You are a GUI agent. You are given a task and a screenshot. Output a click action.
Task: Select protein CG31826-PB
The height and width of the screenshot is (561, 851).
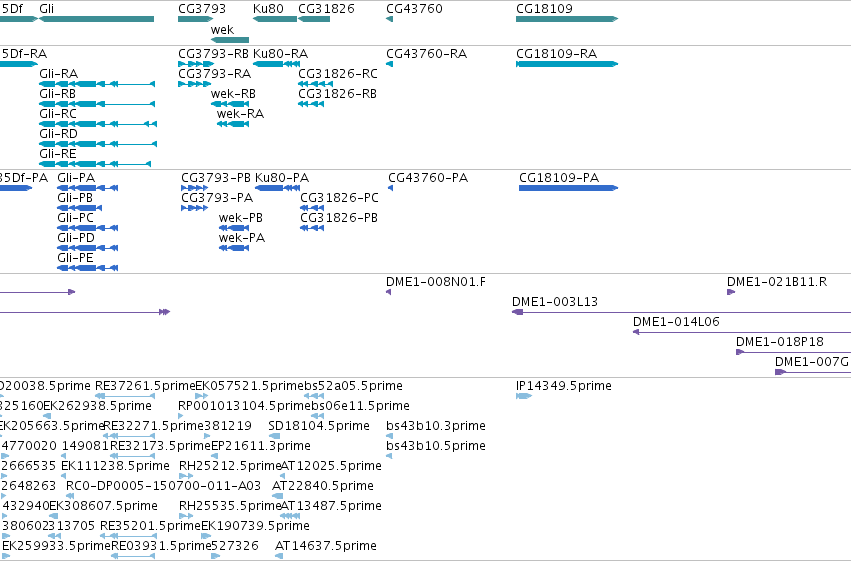(312, 228)
